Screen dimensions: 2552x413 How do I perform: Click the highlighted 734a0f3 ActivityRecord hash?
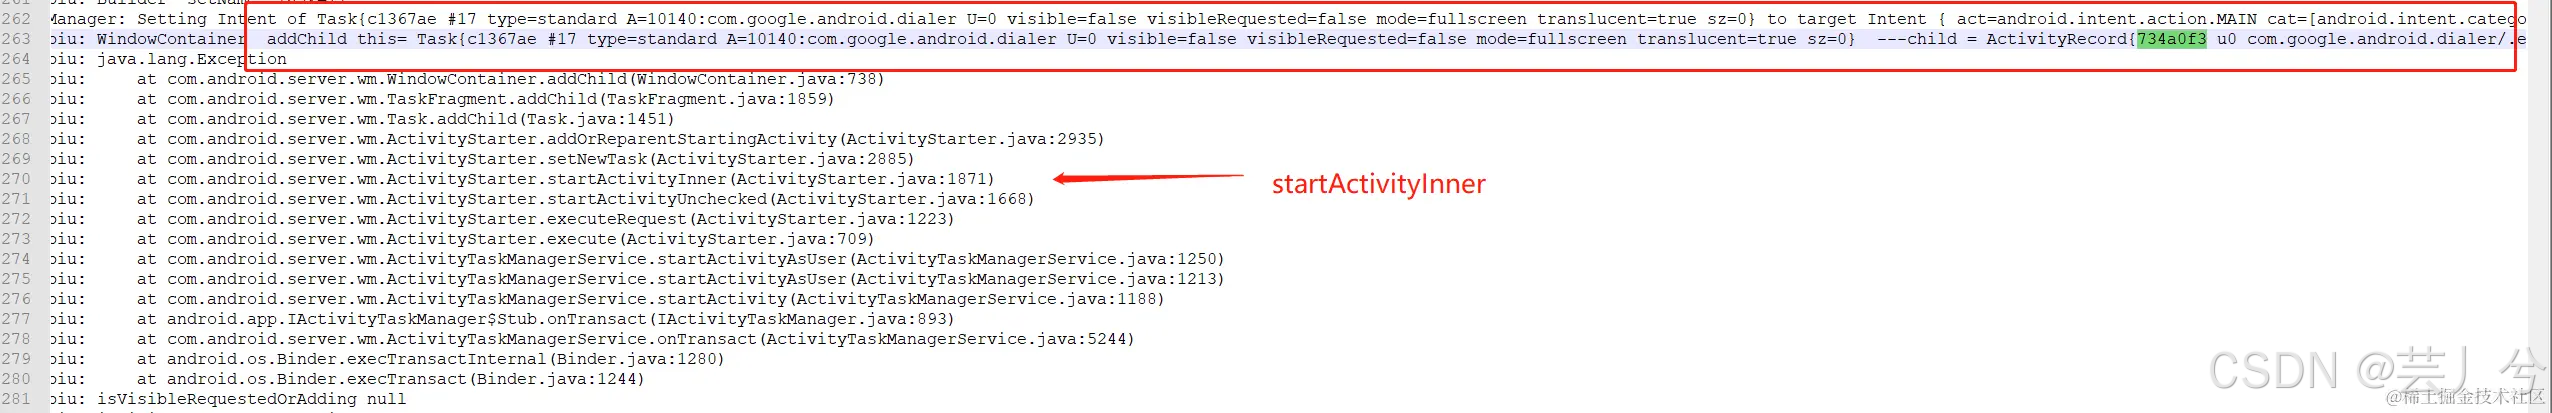click(x=2171, y=39)
